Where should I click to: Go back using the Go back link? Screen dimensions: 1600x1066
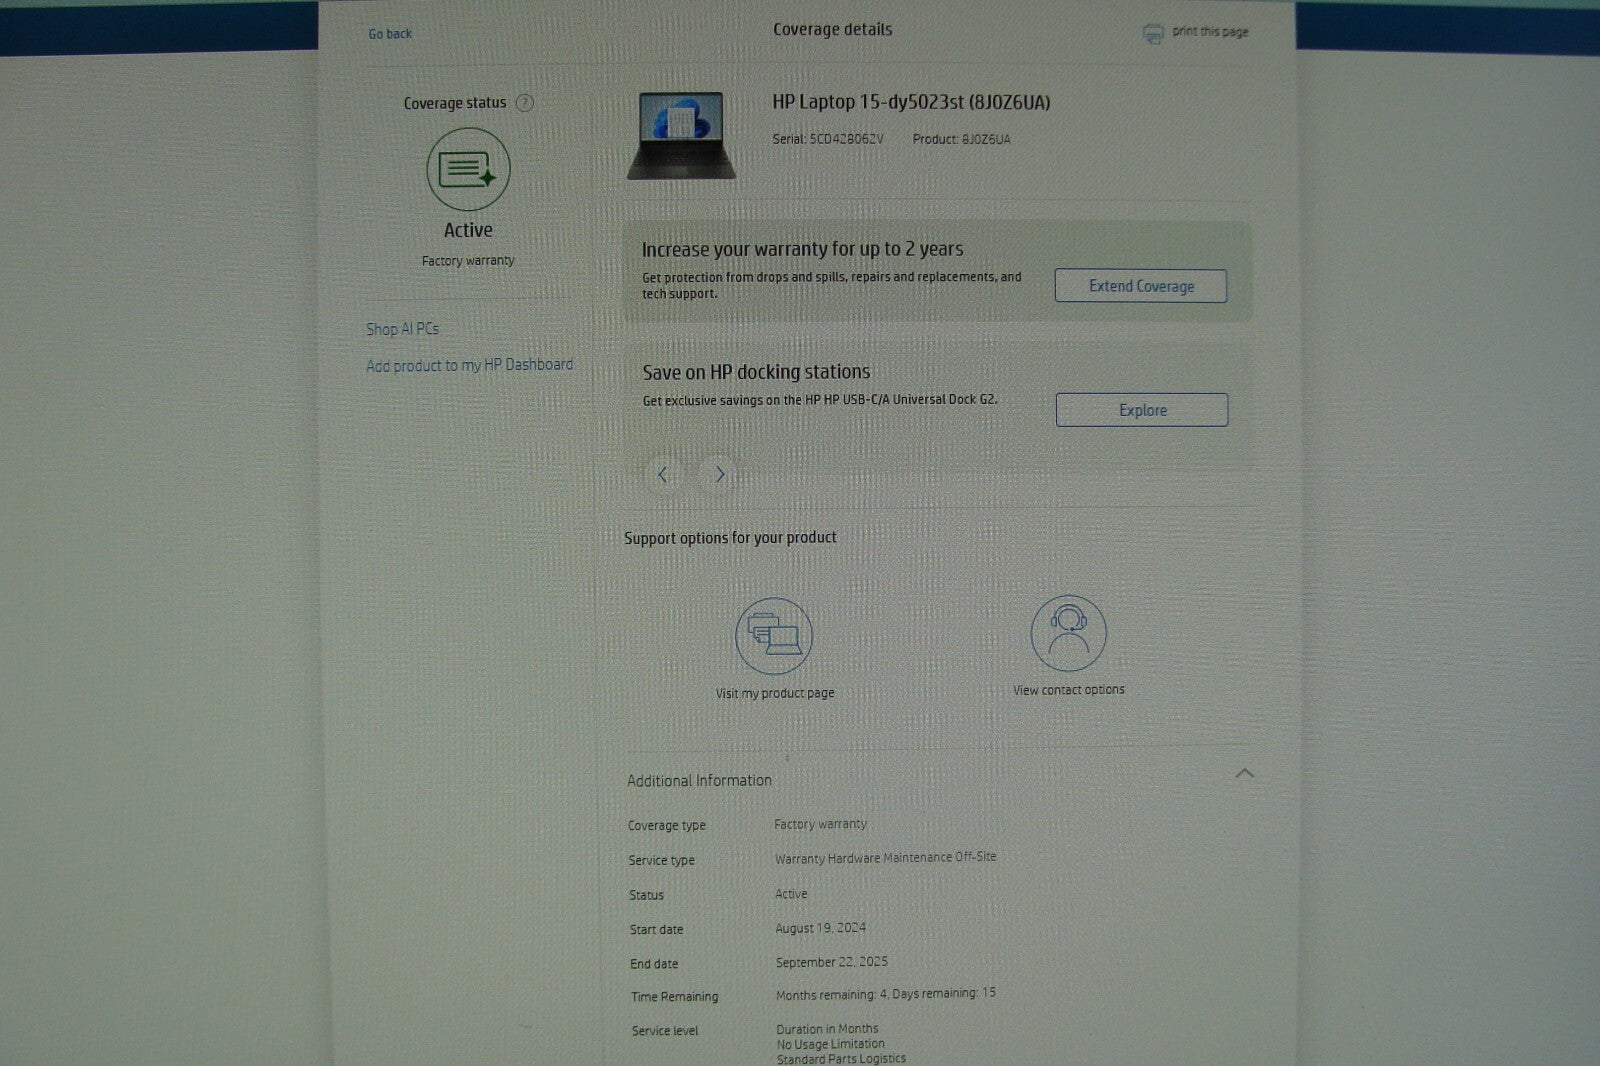(x=390, y=34)
